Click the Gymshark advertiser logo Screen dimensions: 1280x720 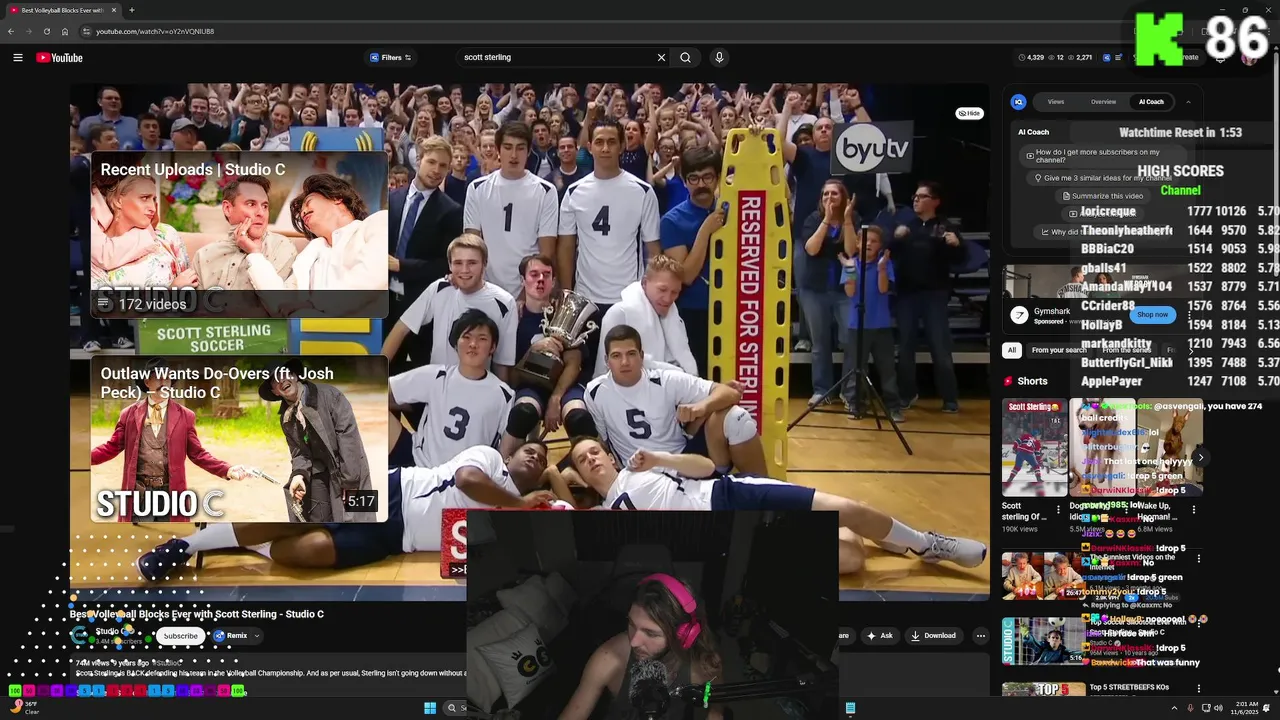click(1019, 315)
